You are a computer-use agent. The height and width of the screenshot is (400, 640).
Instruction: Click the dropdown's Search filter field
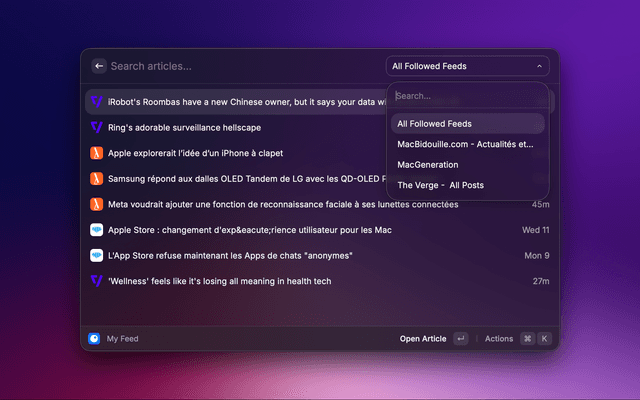[x=467, y=97]
